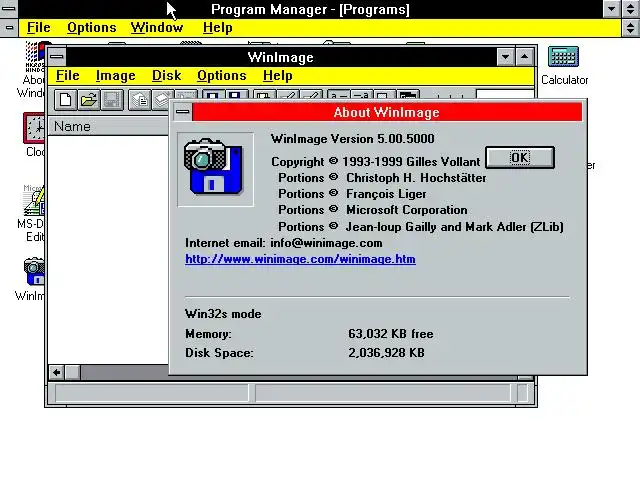Open the WinImage window control menu box
This screenshot has height=480, width=640.
(x=57, y=57)
